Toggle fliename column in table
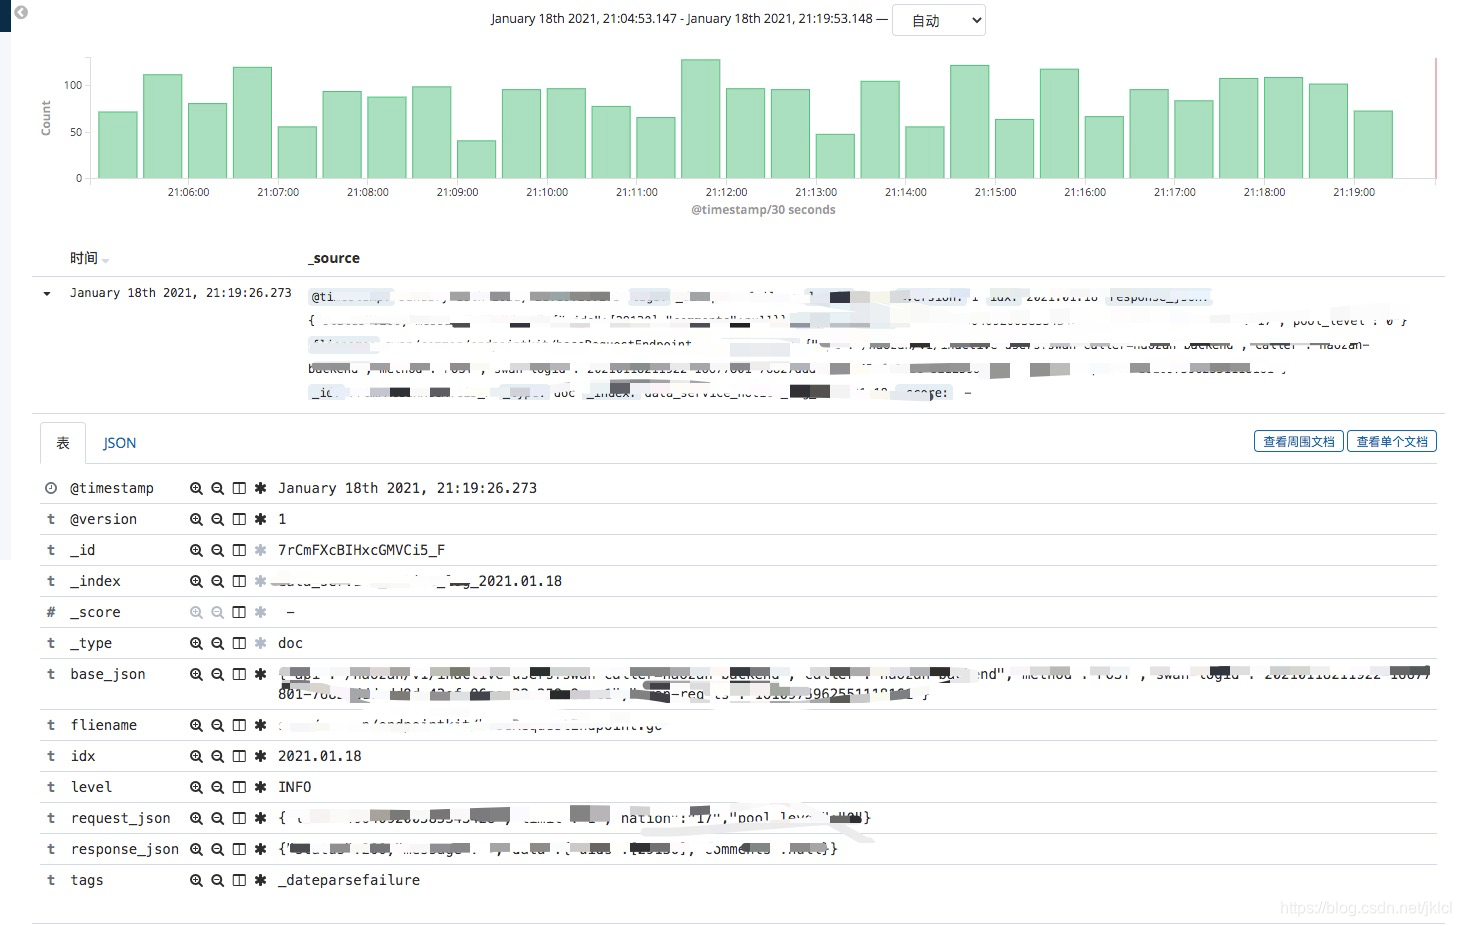Screen dimensions: 1461x926 [x=239, y=726]
